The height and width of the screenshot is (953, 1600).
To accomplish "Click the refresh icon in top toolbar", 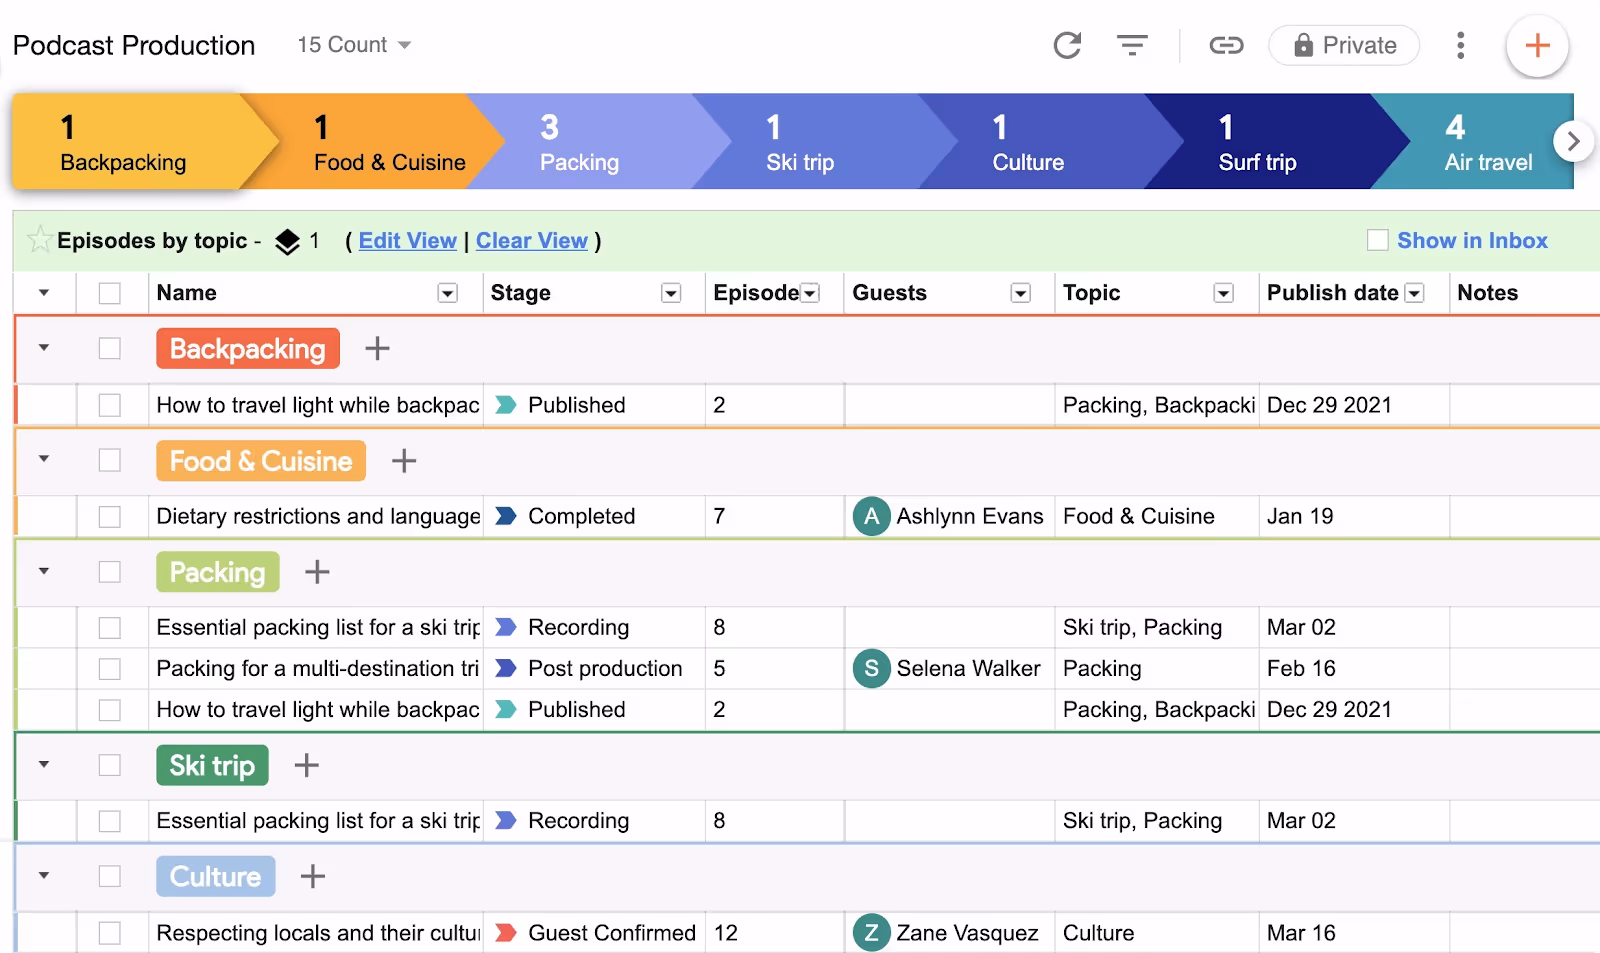I will pyautogui.click(x=1067, y=46).
